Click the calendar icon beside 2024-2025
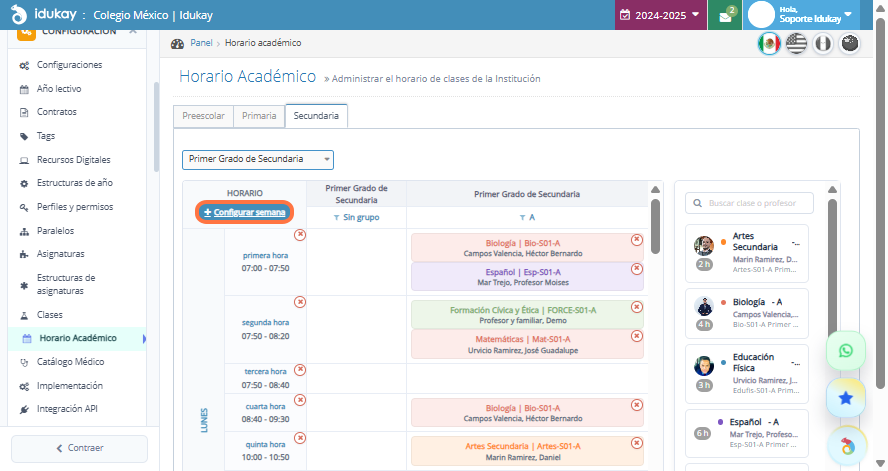The image size is (888, 471). tap(625, 15)
